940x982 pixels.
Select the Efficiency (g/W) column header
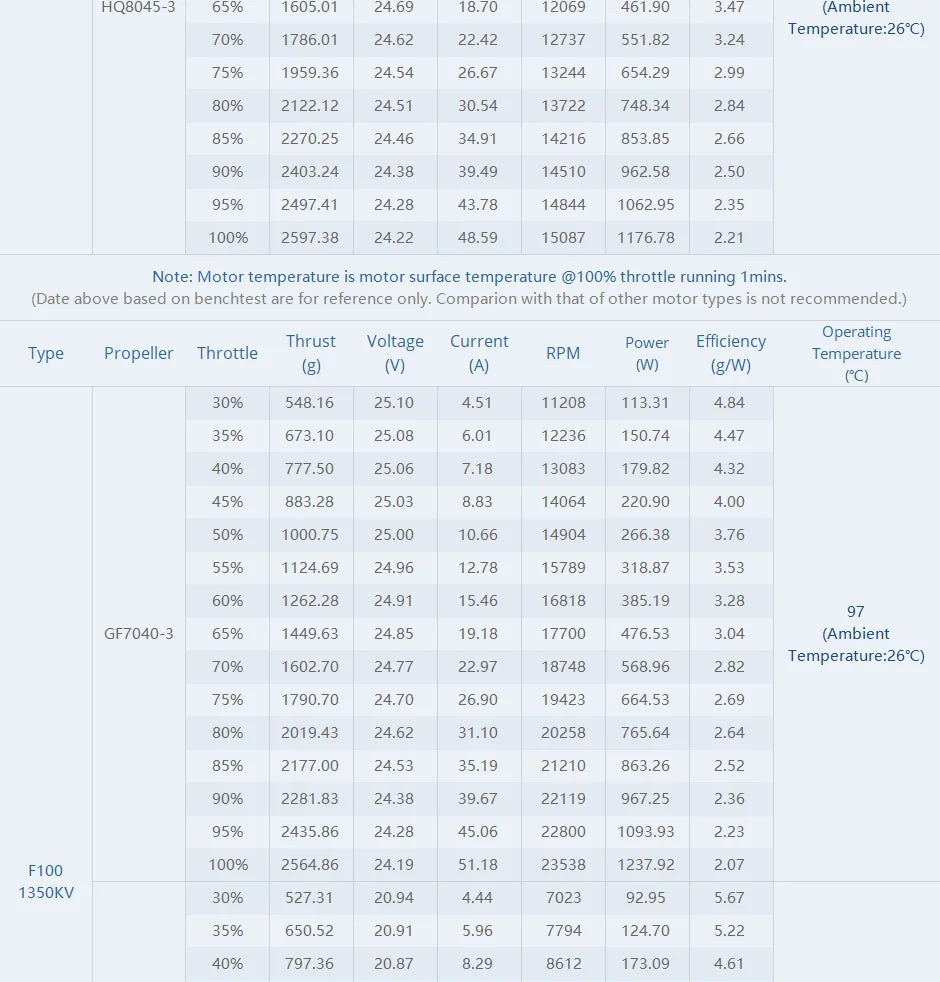(x=731, y=353)
